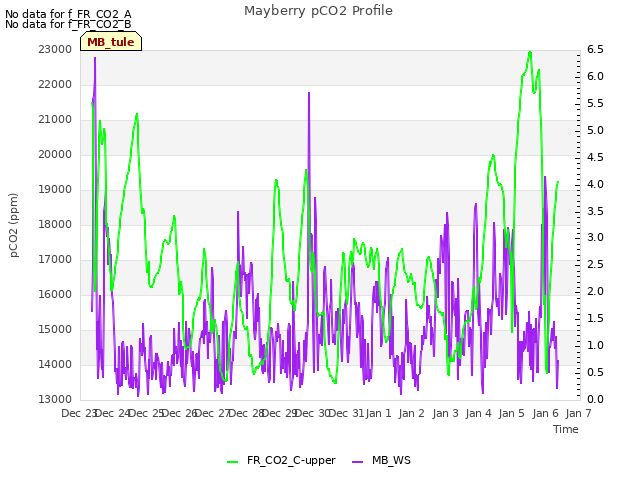Viewport: 640px width, 480px height.
Task: Select the FR_CO2_C-upper legend label
Action: coord(291,460)
